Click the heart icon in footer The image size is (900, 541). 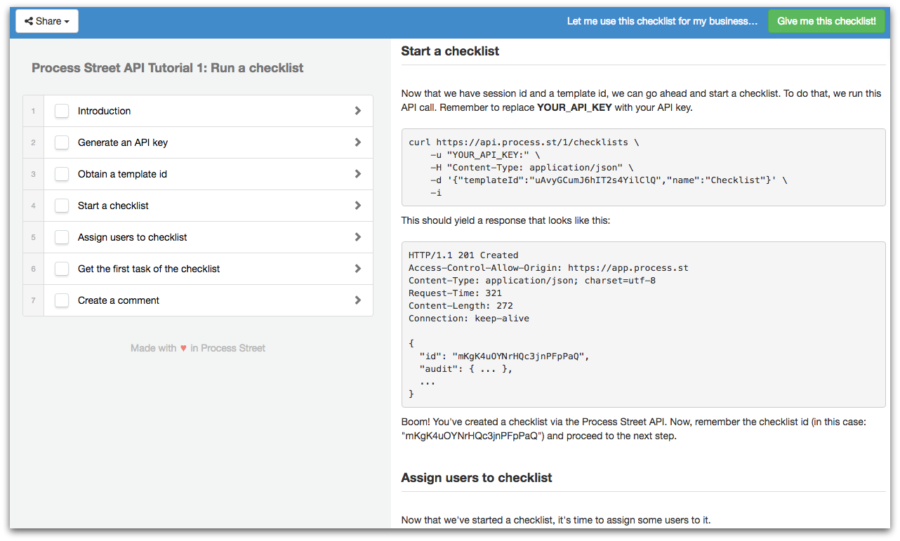pyautogui.click(x=183, y=348)
